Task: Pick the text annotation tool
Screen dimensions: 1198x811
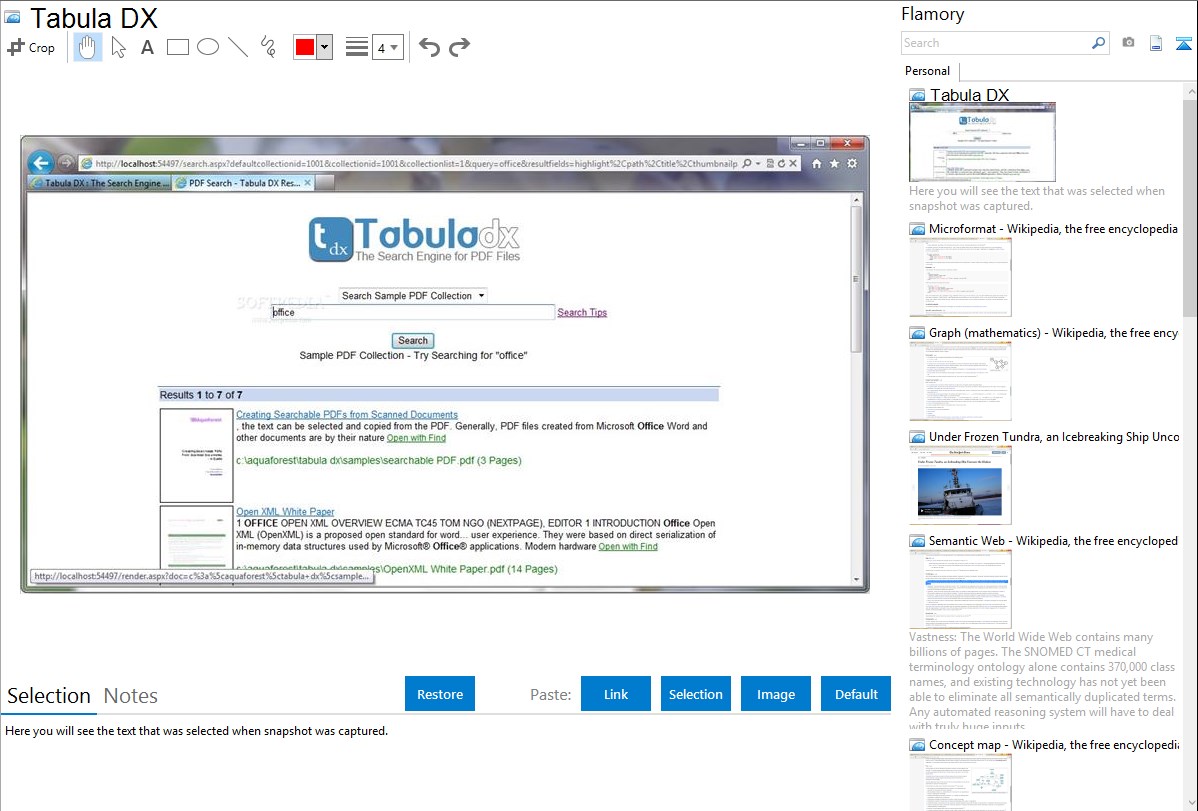Action: click(x=147, y=47)
